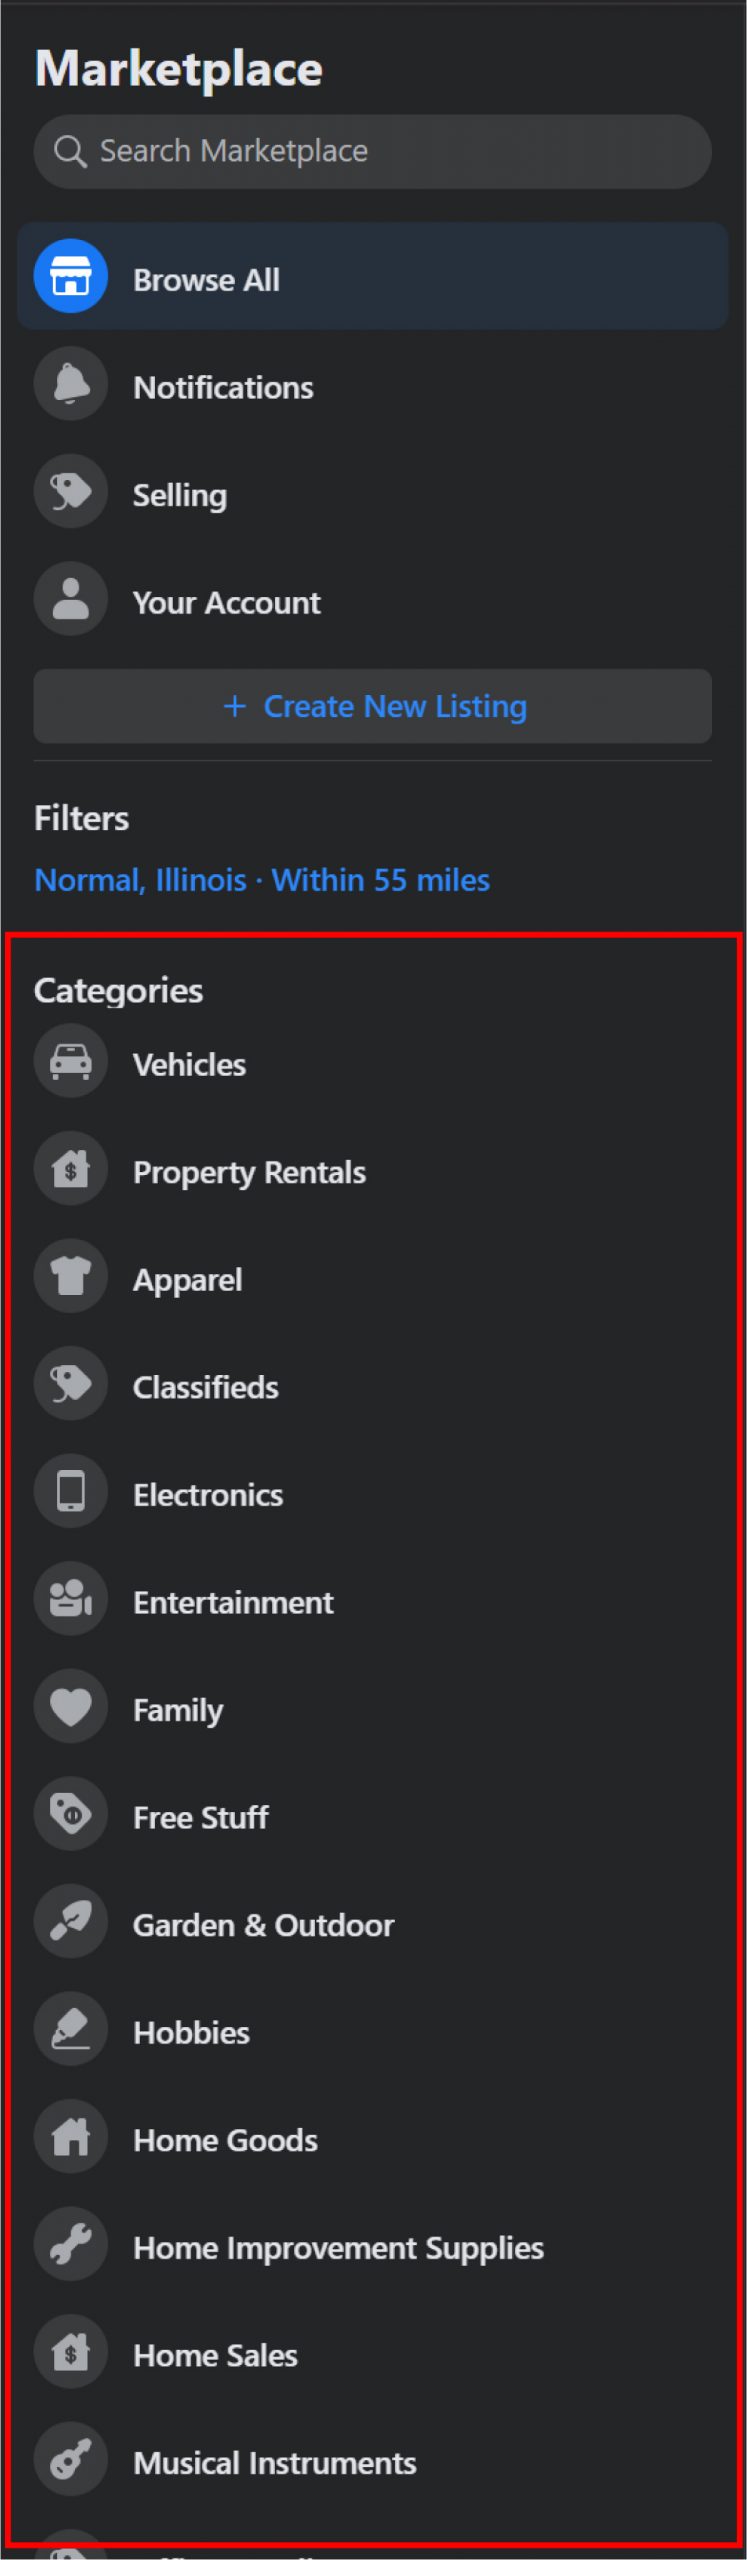Select the Home Improvement Supplies wrench icon

(70, 2243)
